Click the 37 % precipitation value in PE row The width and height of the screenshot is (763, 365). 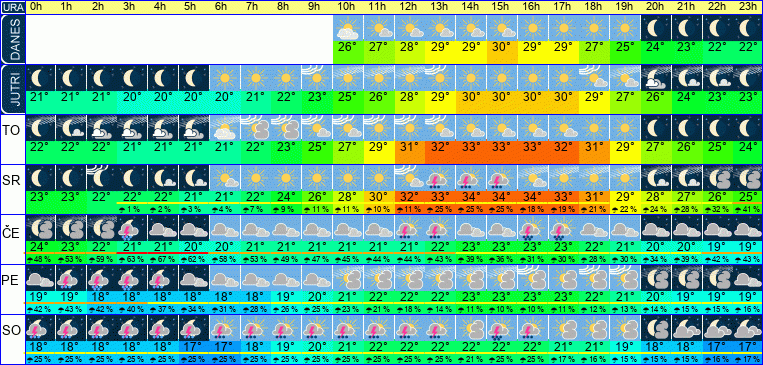164,309
